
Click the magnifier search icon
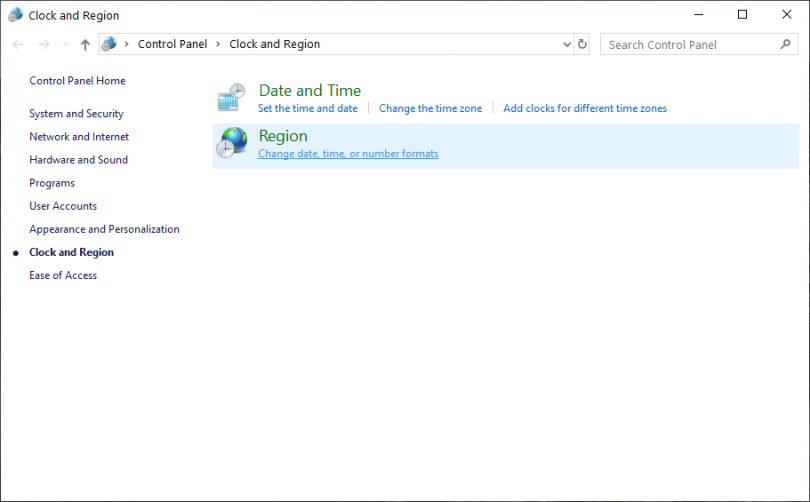785,44
